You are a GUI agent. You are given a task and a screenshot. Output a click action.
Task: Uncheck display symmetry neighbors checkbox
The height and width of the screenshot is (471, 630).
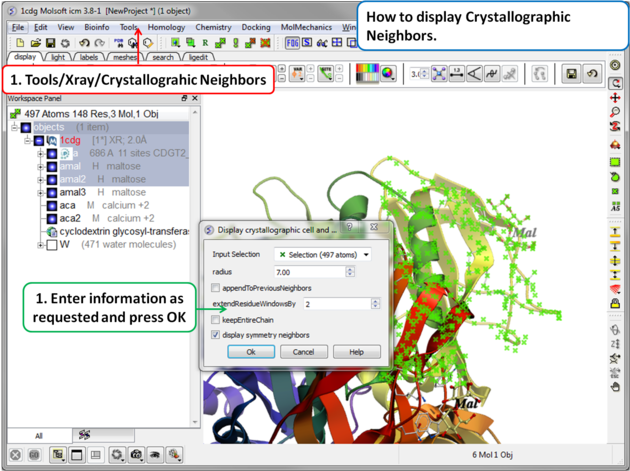tap(216, 335)
